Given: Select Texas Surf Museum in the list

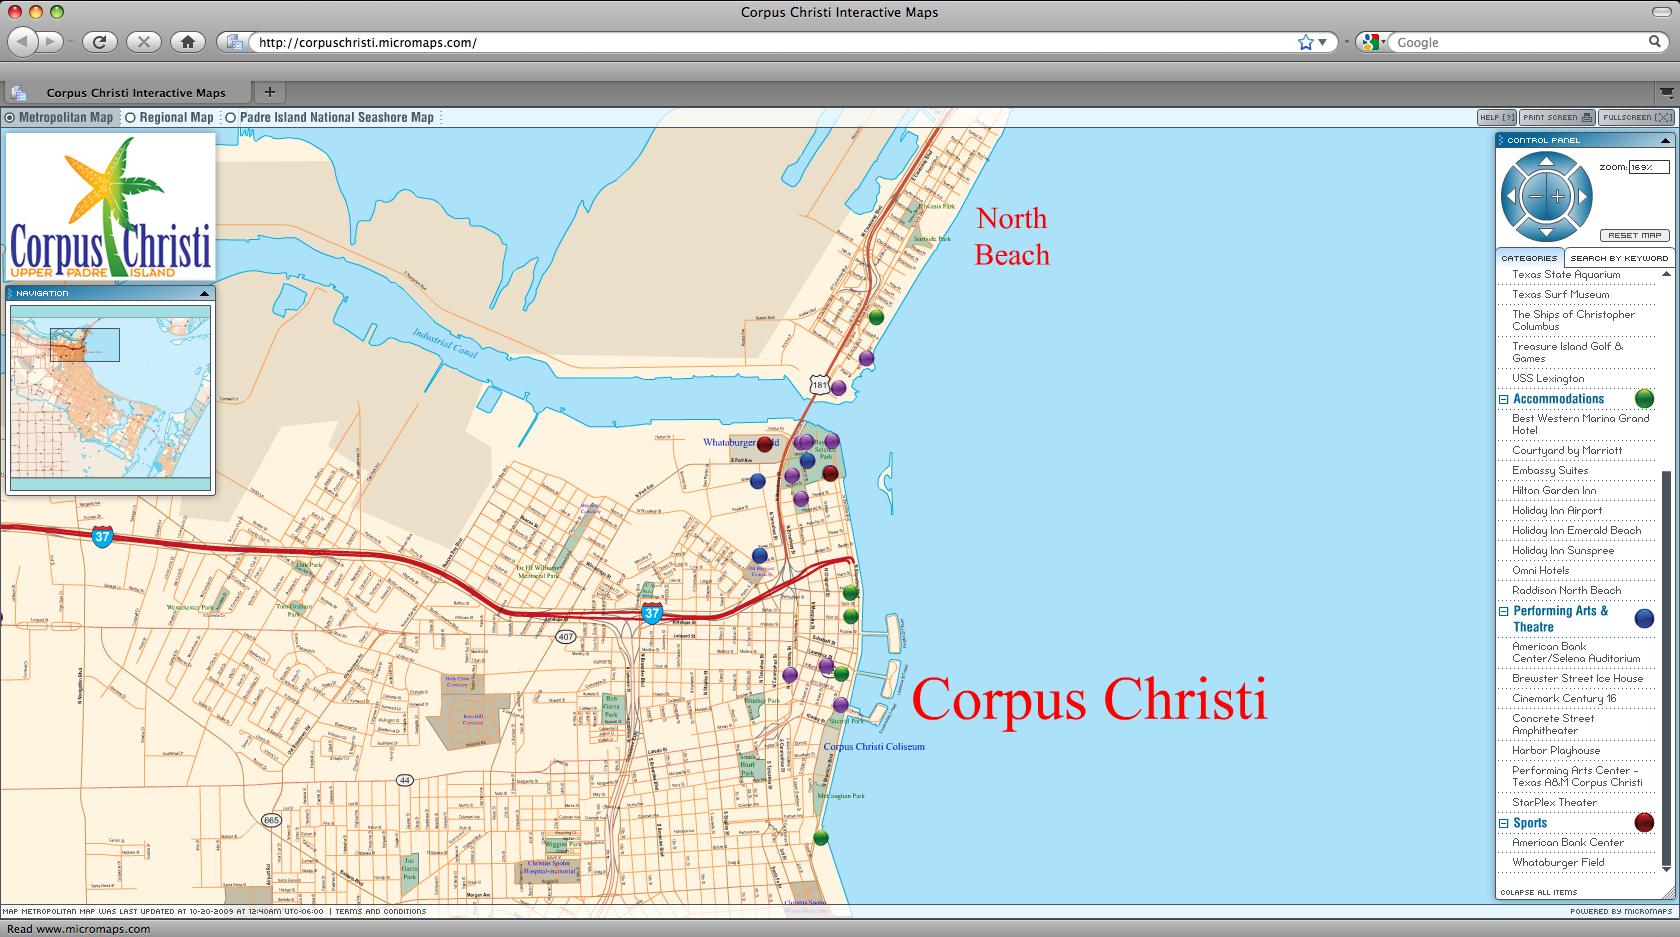Looking at the screenshot, I should click(1561, 294).
